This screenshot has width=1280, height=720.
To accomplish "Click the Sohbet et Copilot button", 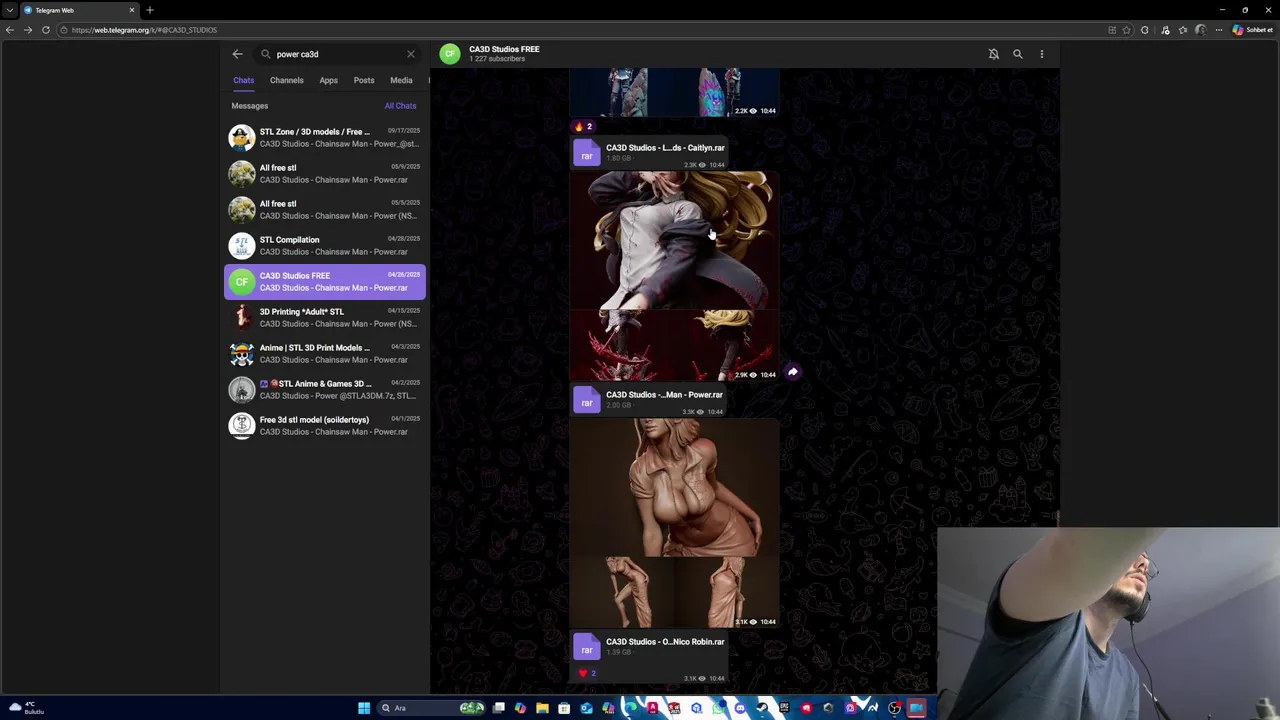I will point(1251,30).
